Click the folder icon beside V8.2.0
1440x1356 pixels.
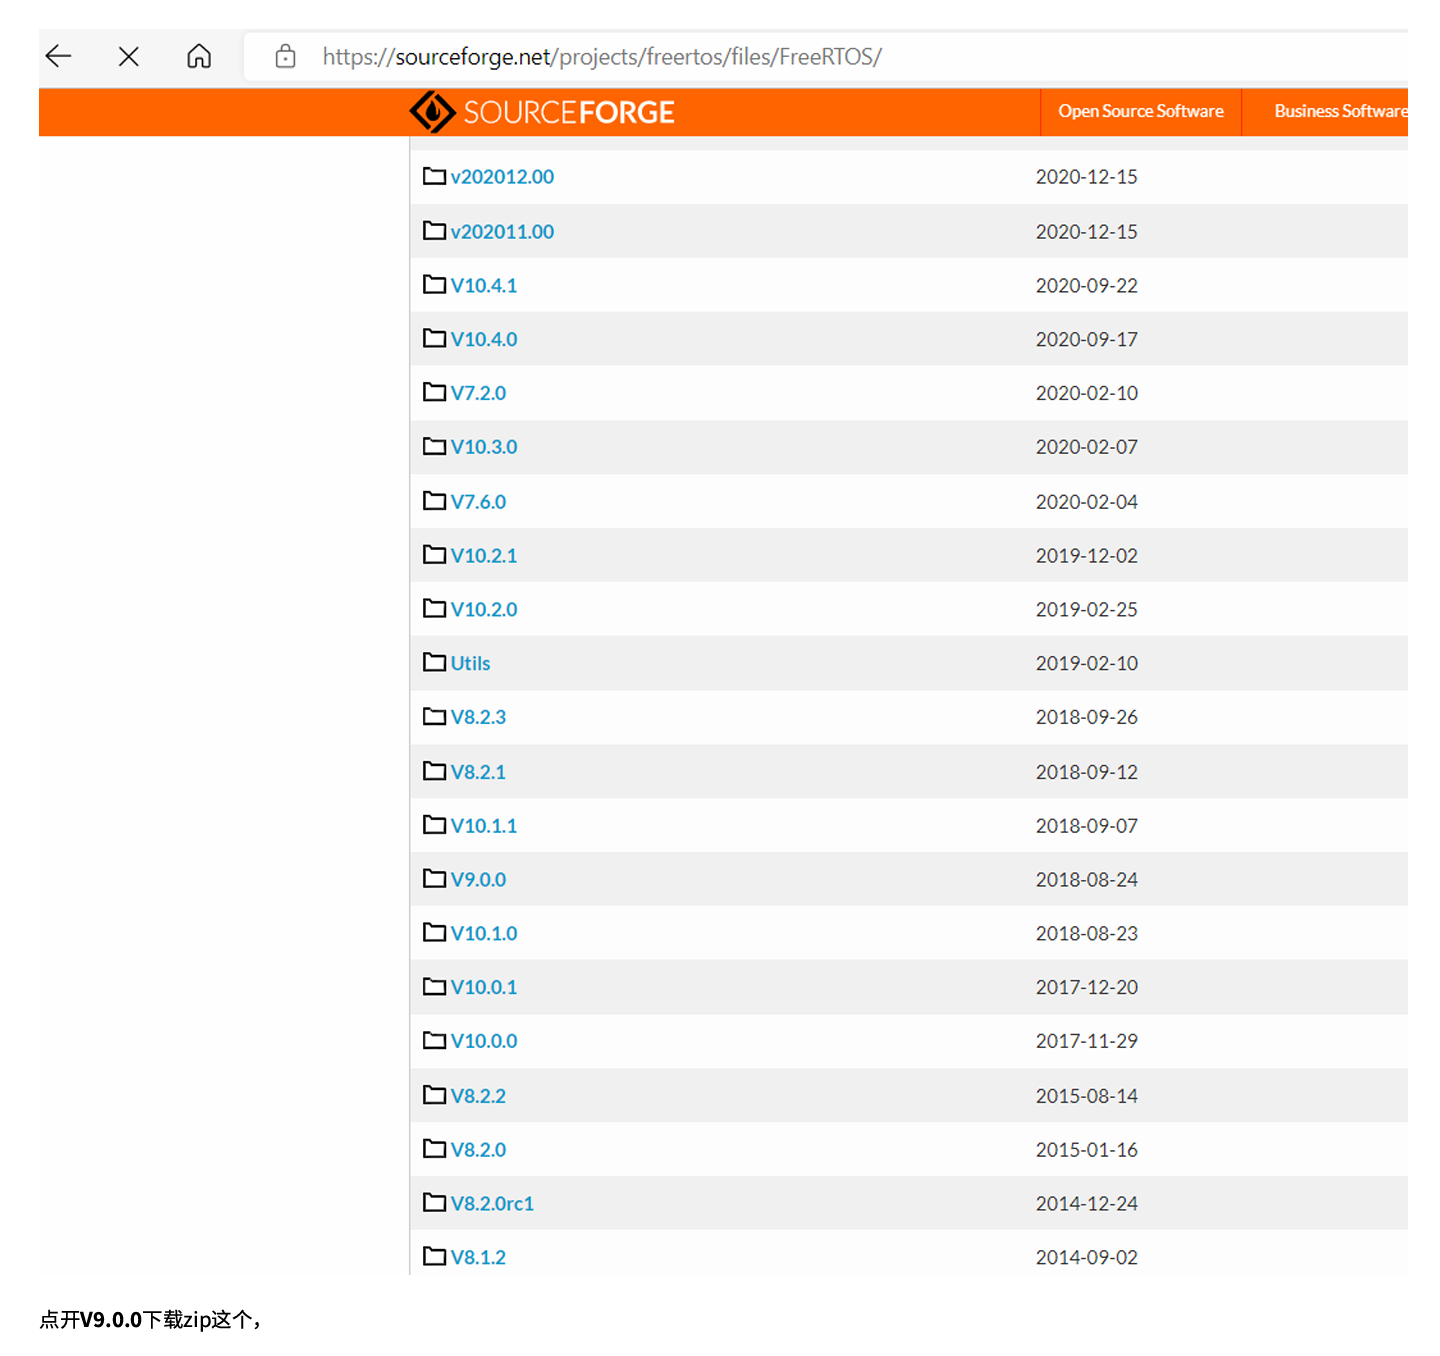click(434, 1149)
